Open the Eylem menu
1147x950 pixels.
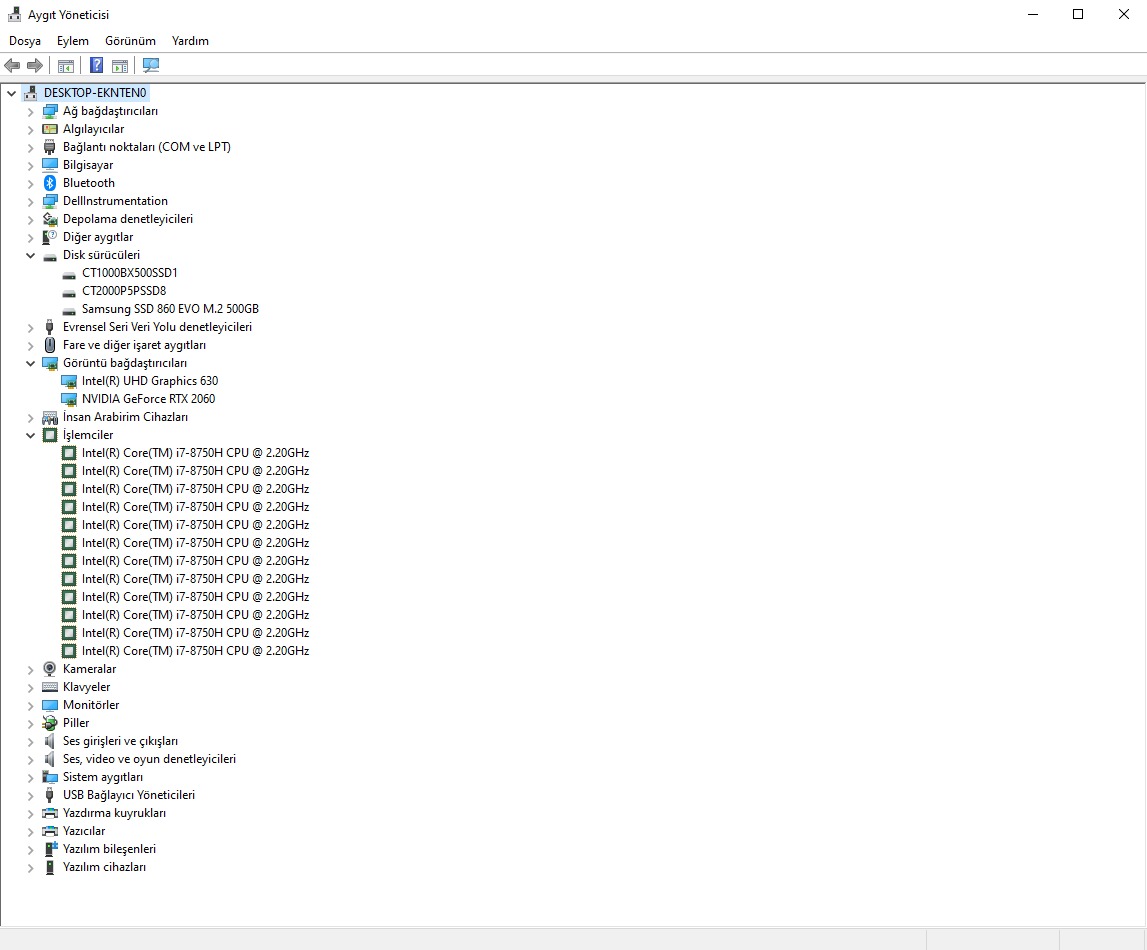click(72, 41)
